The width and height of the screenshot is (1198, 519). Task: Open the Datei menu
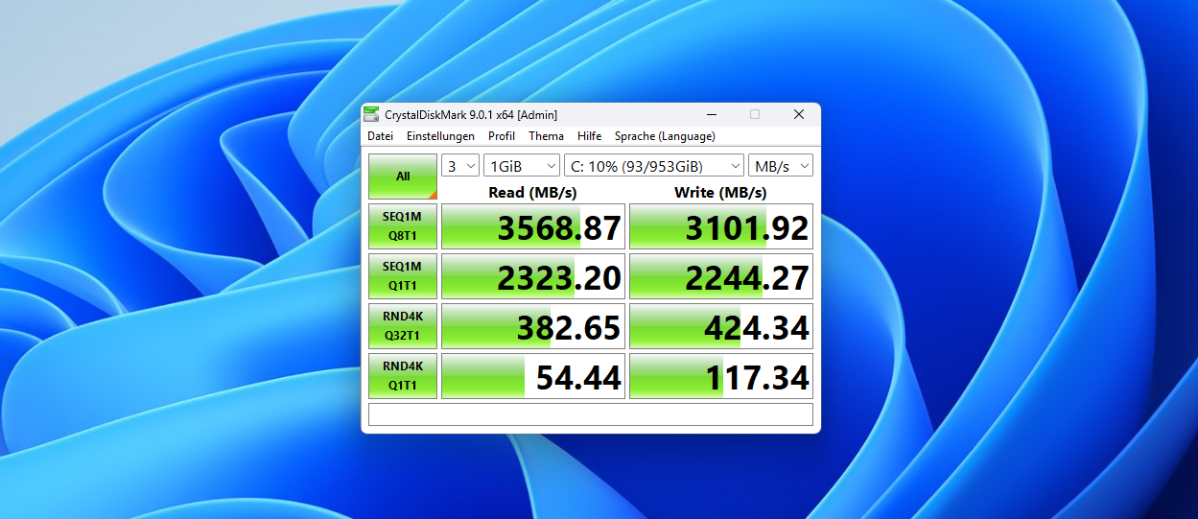(x=380, y=136)
